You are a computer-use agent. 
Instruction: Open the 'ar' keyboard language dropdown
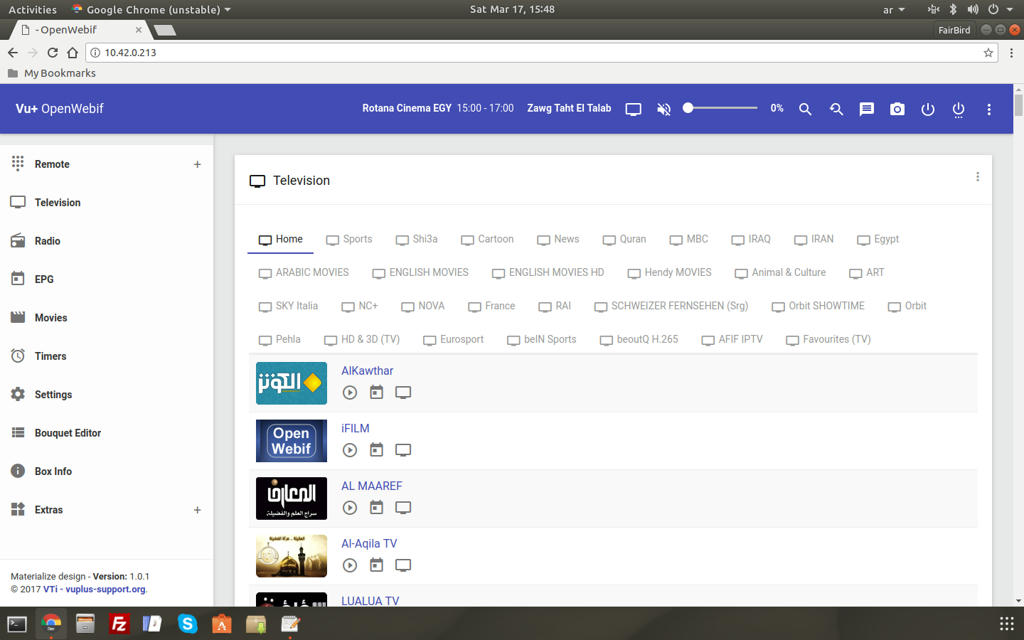[893, 10]
